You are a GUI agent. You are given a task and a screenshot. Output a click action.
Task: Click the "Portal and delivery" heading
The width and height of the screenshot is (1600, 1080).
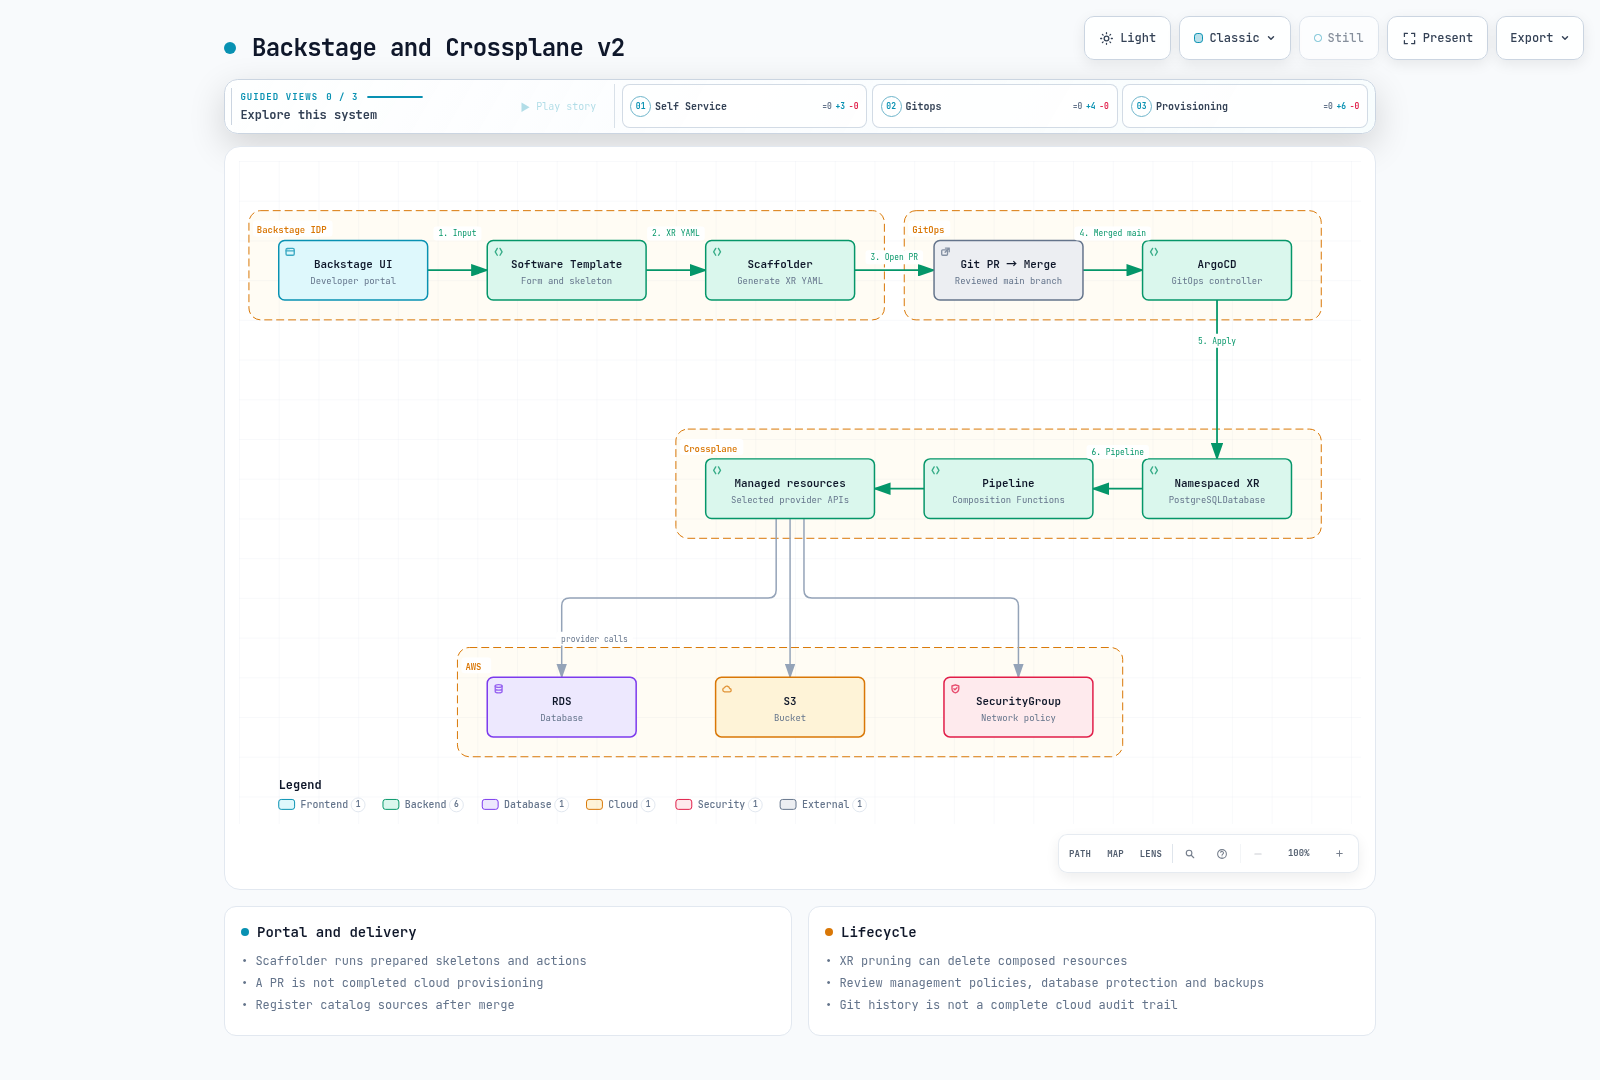(x=336, y=932)
